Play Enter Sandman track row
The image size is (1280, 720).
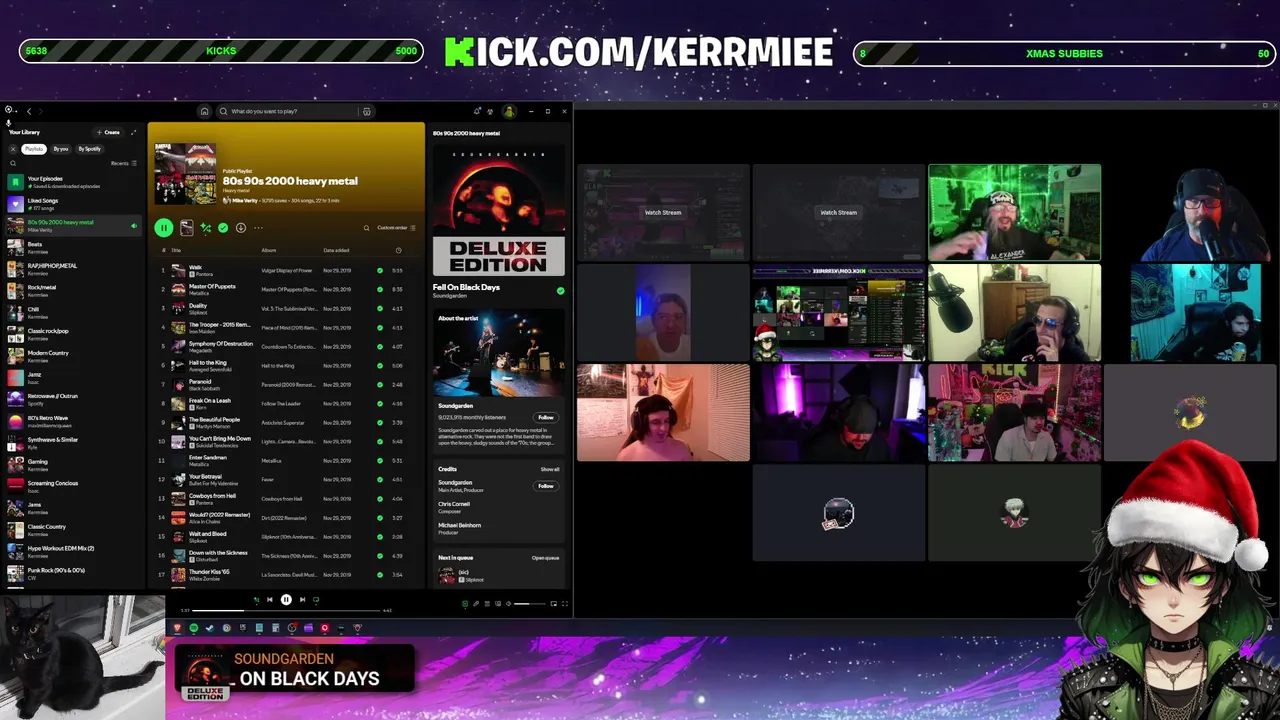288,461
